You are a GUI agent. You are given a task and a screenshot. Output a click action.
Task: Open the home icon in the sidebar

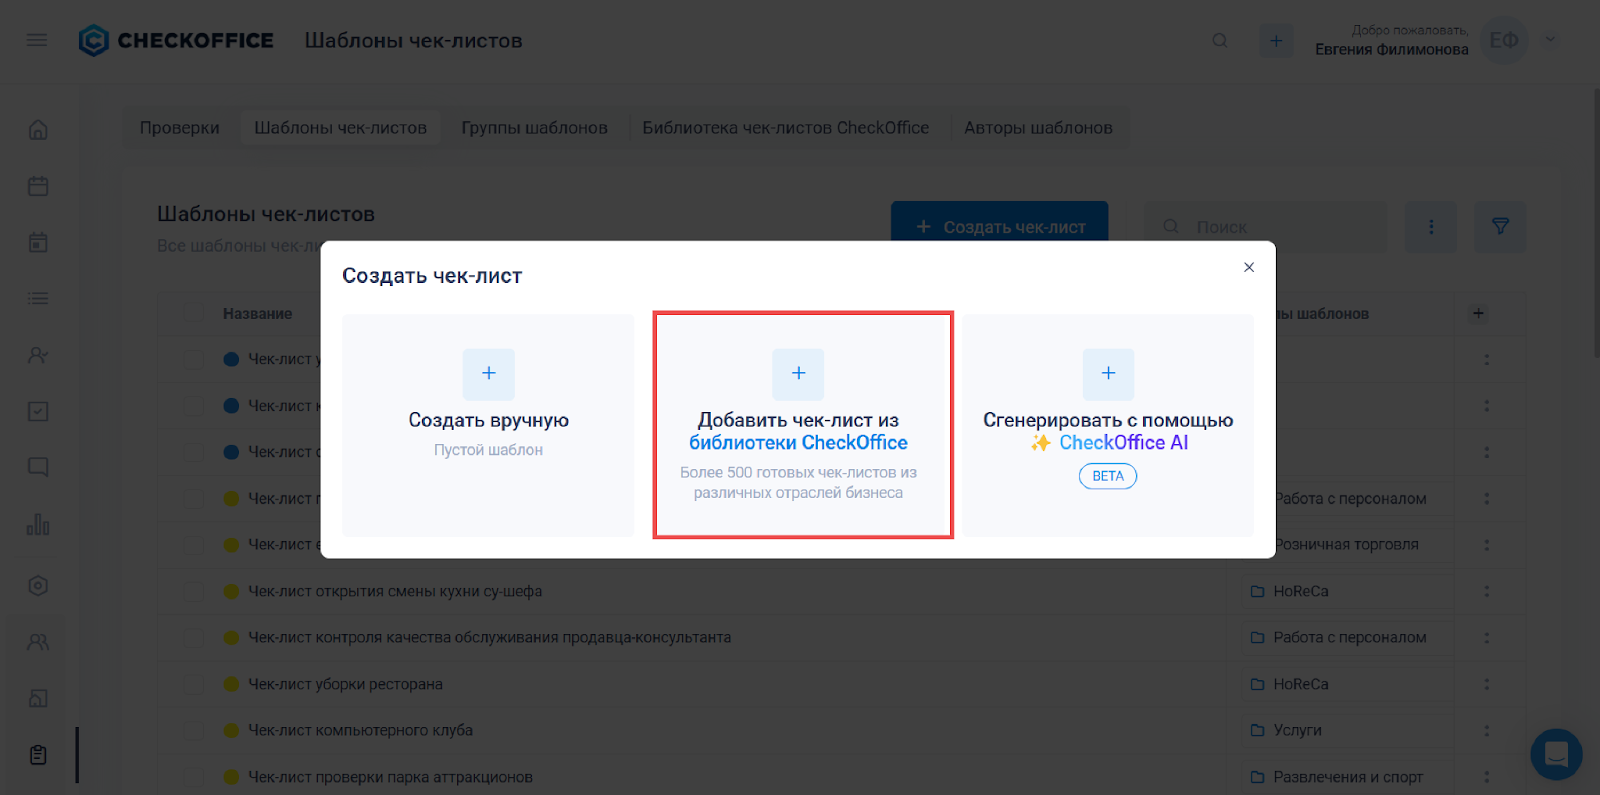coord(38,130)
